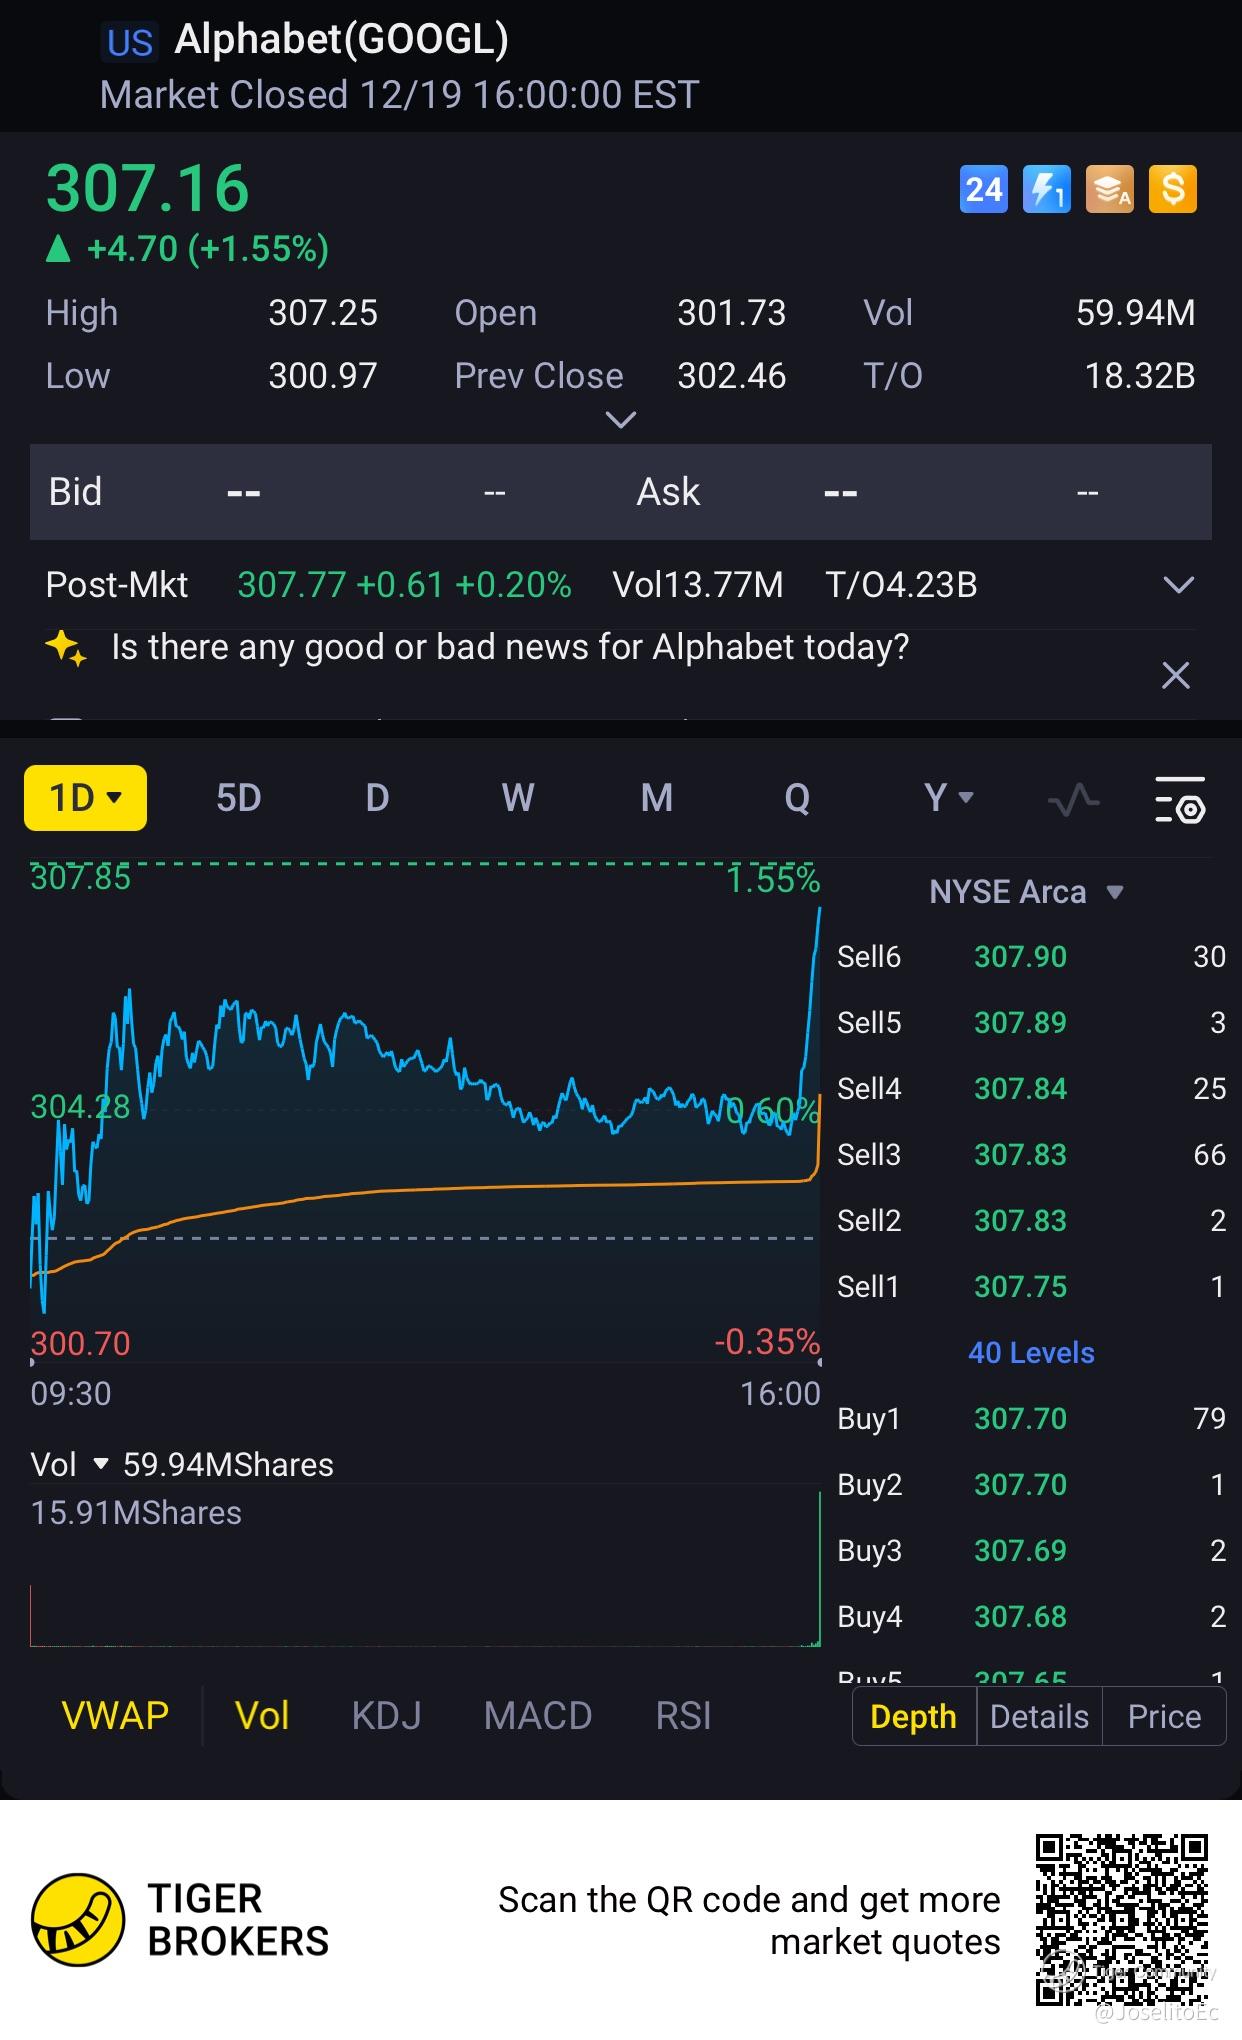Switch chart to Q quarterly timeframe

(x=797, y=798)
